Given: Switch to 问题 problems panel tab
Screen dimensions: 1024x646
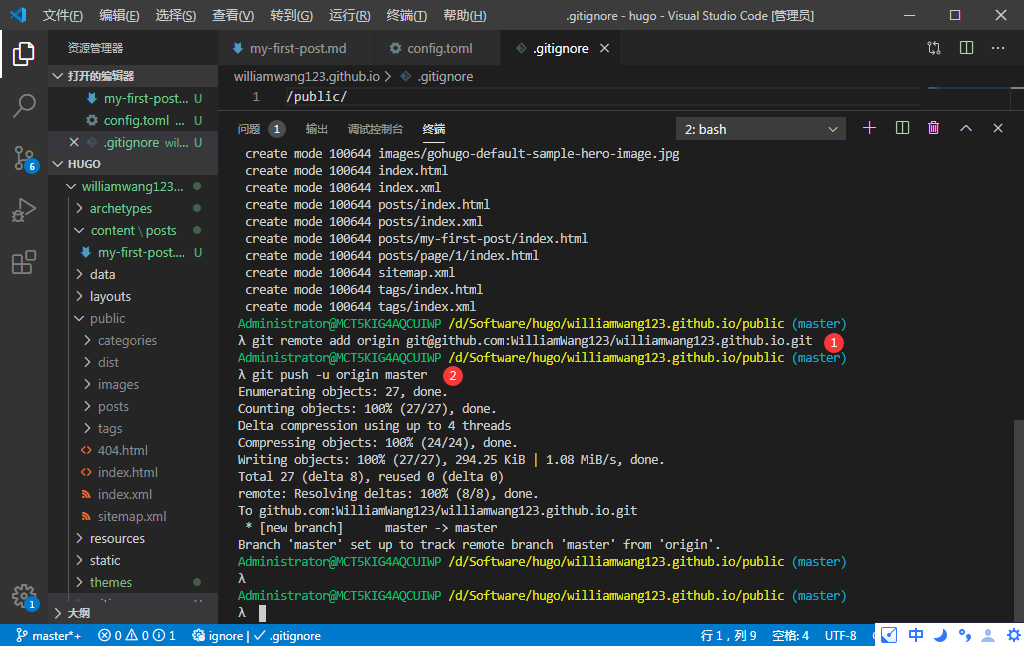Looking at the screenshot, I should [x=260, y=129].
